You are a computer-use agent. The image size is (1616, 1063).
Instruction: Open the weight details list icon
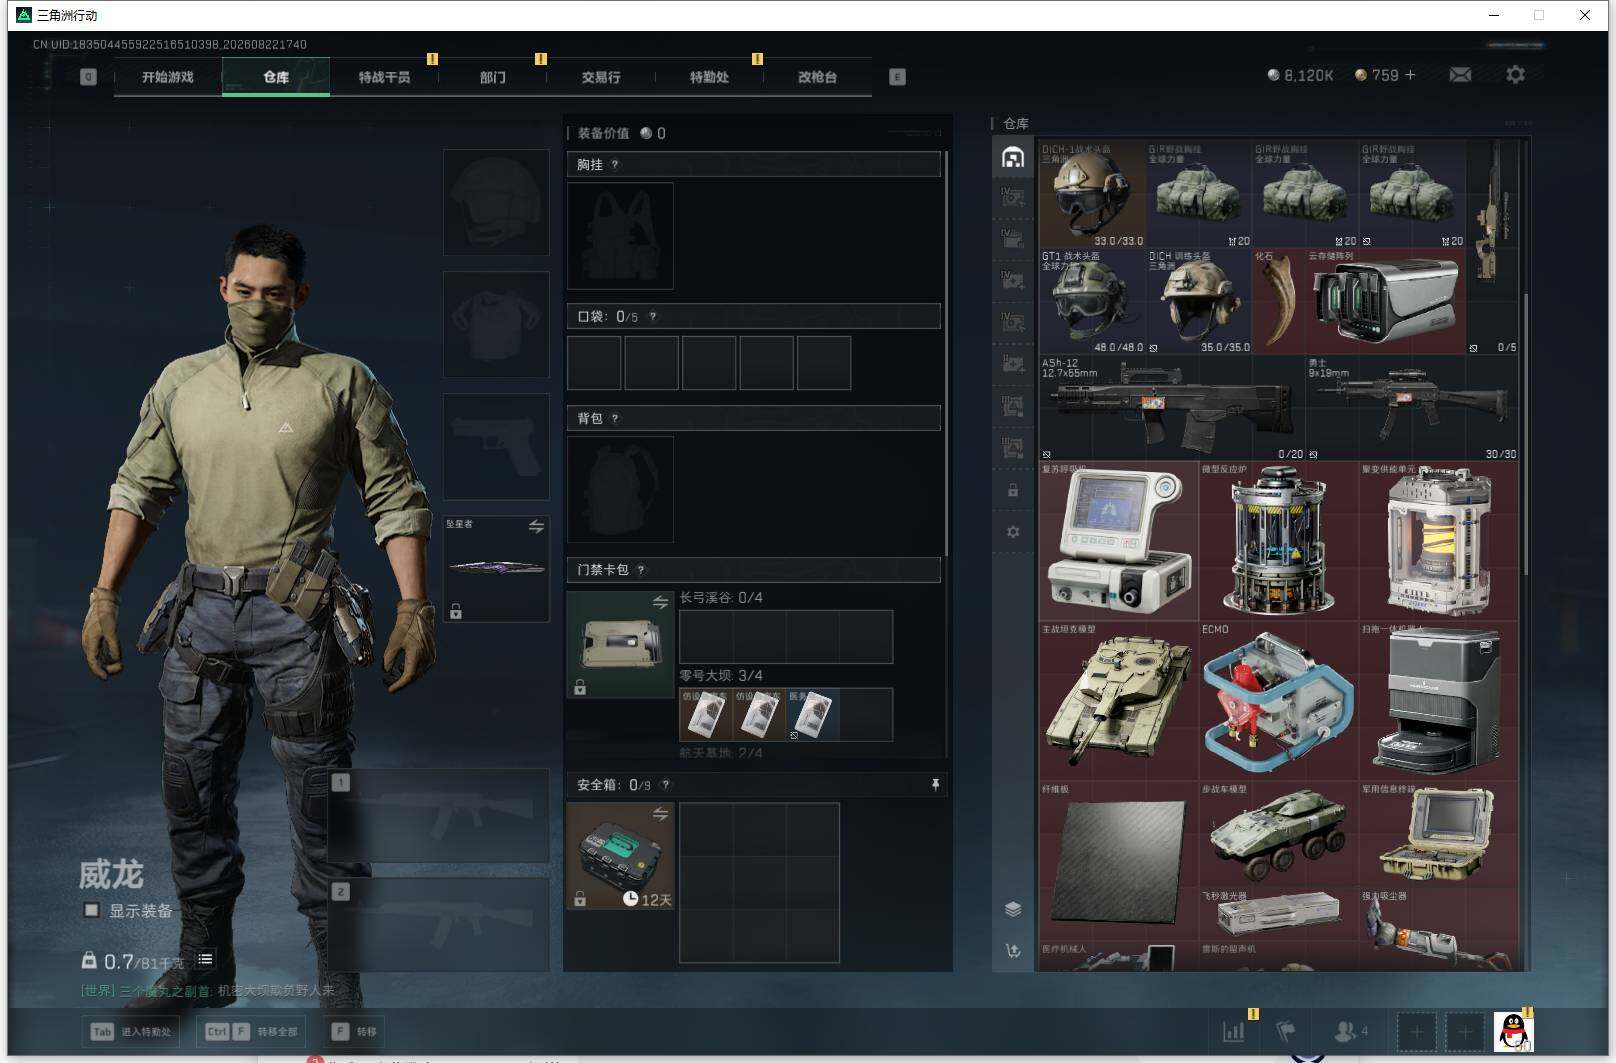tap(205, 959)
